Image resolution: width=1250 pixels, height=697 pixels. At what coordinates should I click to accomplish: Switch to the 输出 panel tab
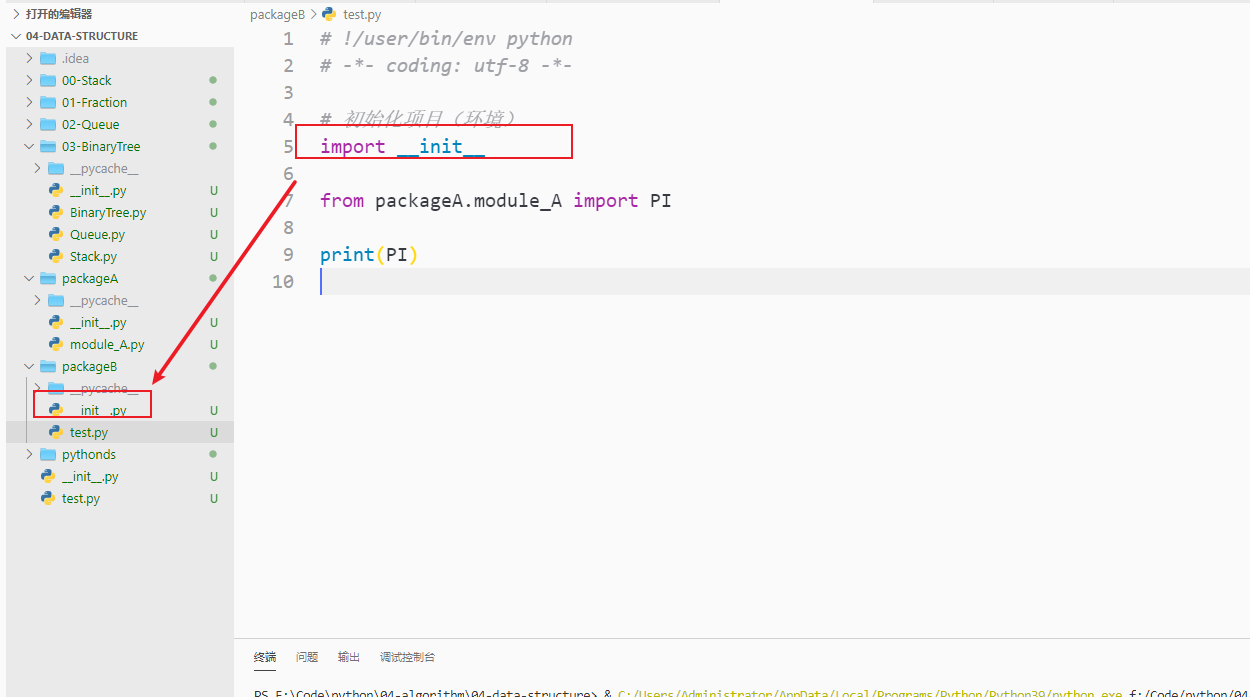point(349,657)
